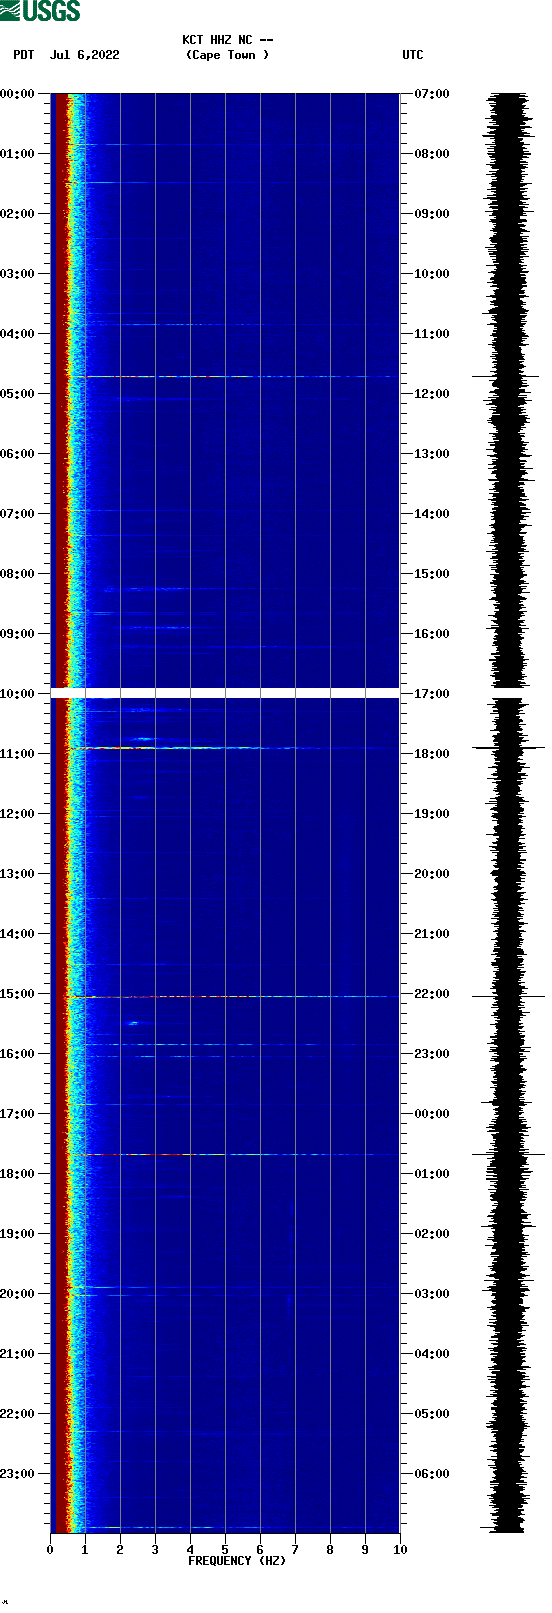
Task: Click PDT time label 09:00 on left axis
Action: pos(18,634)
